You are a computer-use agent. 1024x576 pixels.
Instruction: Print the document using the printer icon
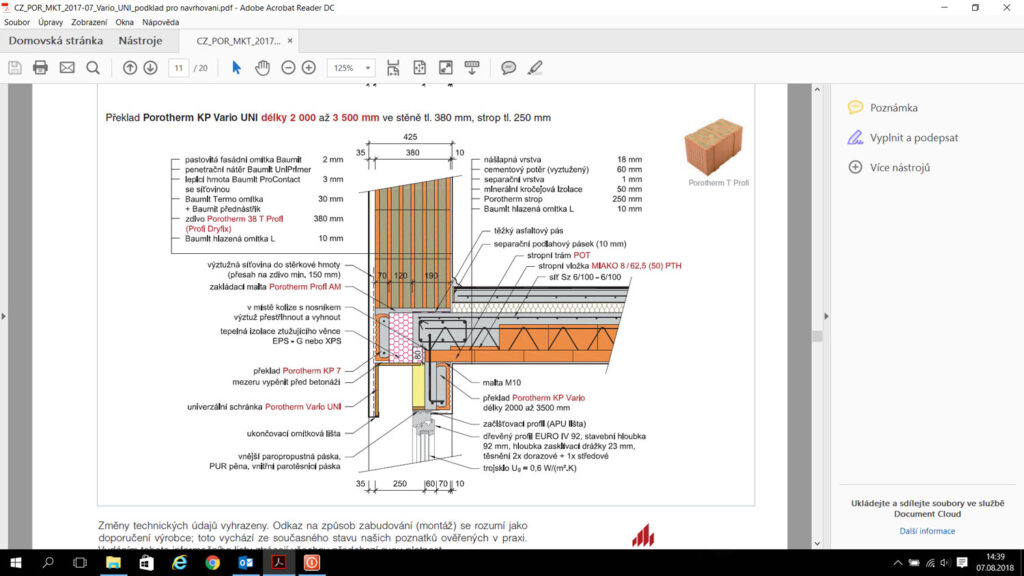tap(41, 68)
